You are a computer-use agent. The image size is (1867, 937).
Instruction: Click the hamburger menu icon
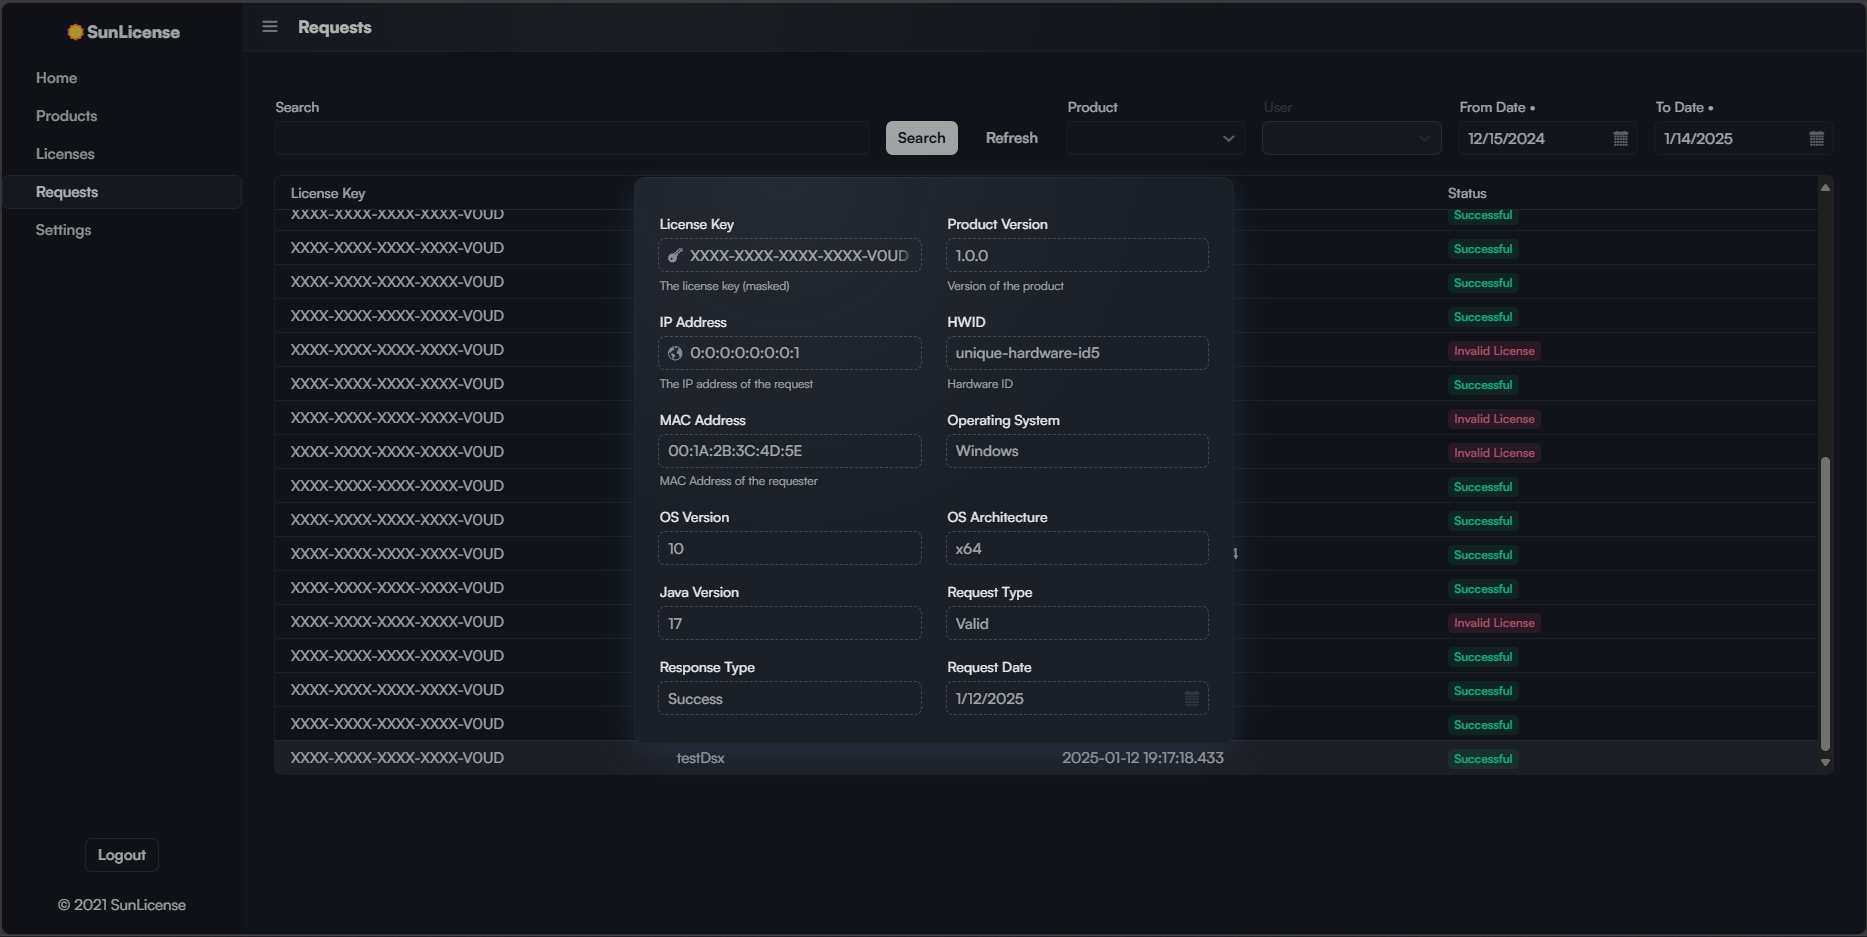[270, 27]
